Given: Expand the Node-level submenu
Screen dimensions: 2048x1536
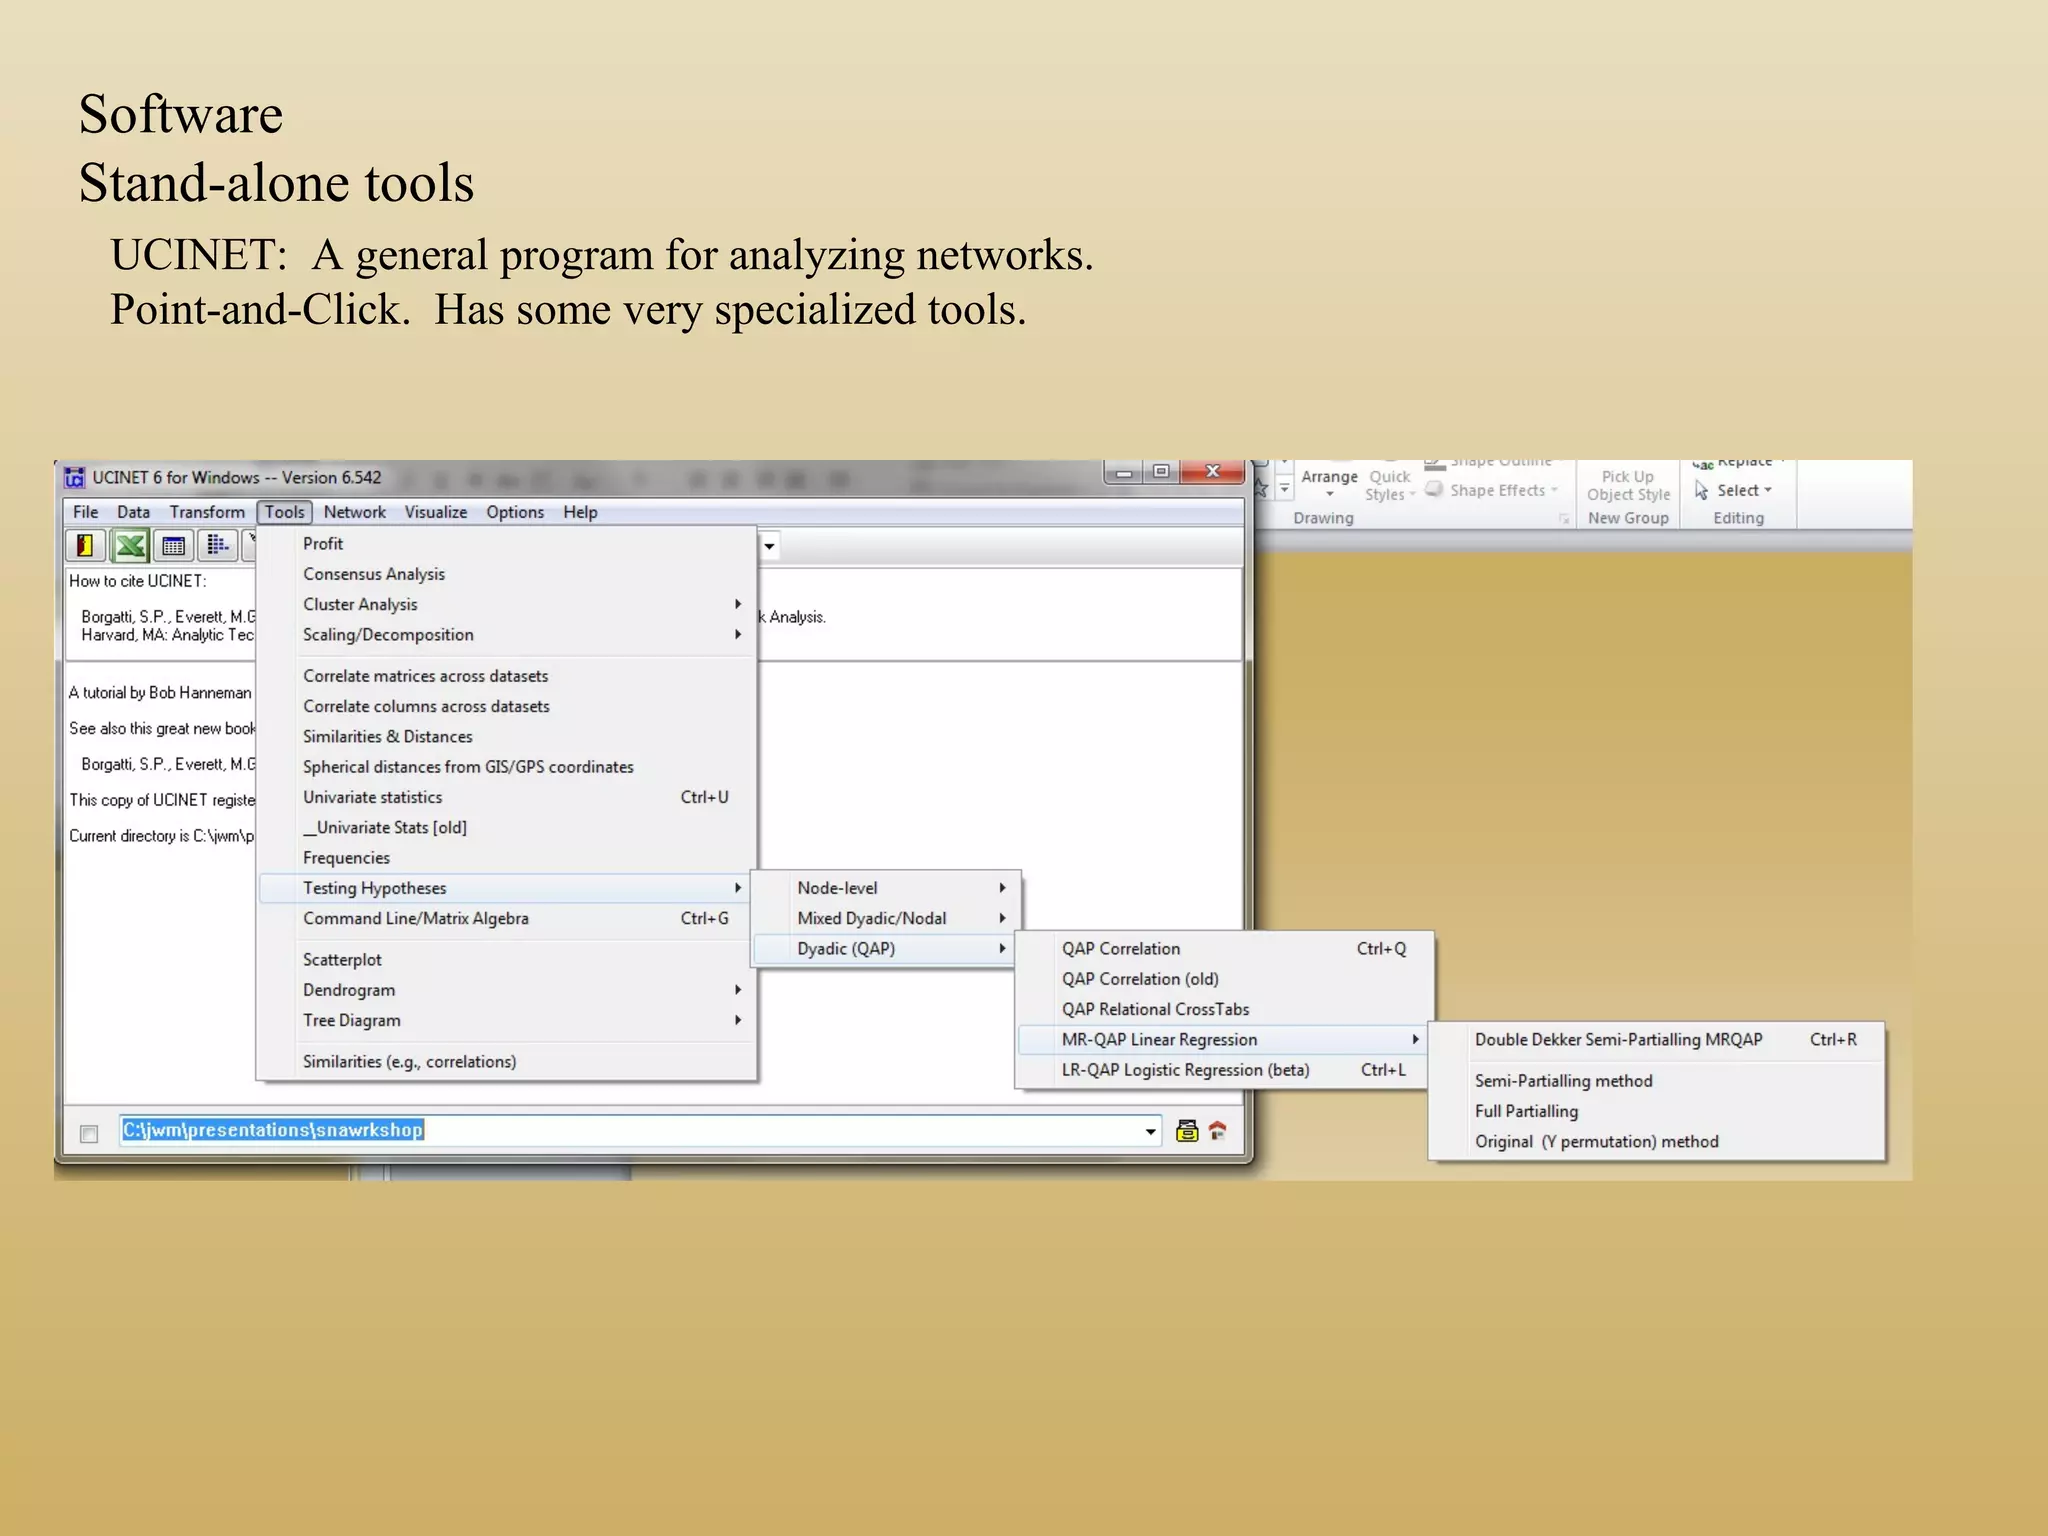Looking at the screenshot, I should [885, 888].
